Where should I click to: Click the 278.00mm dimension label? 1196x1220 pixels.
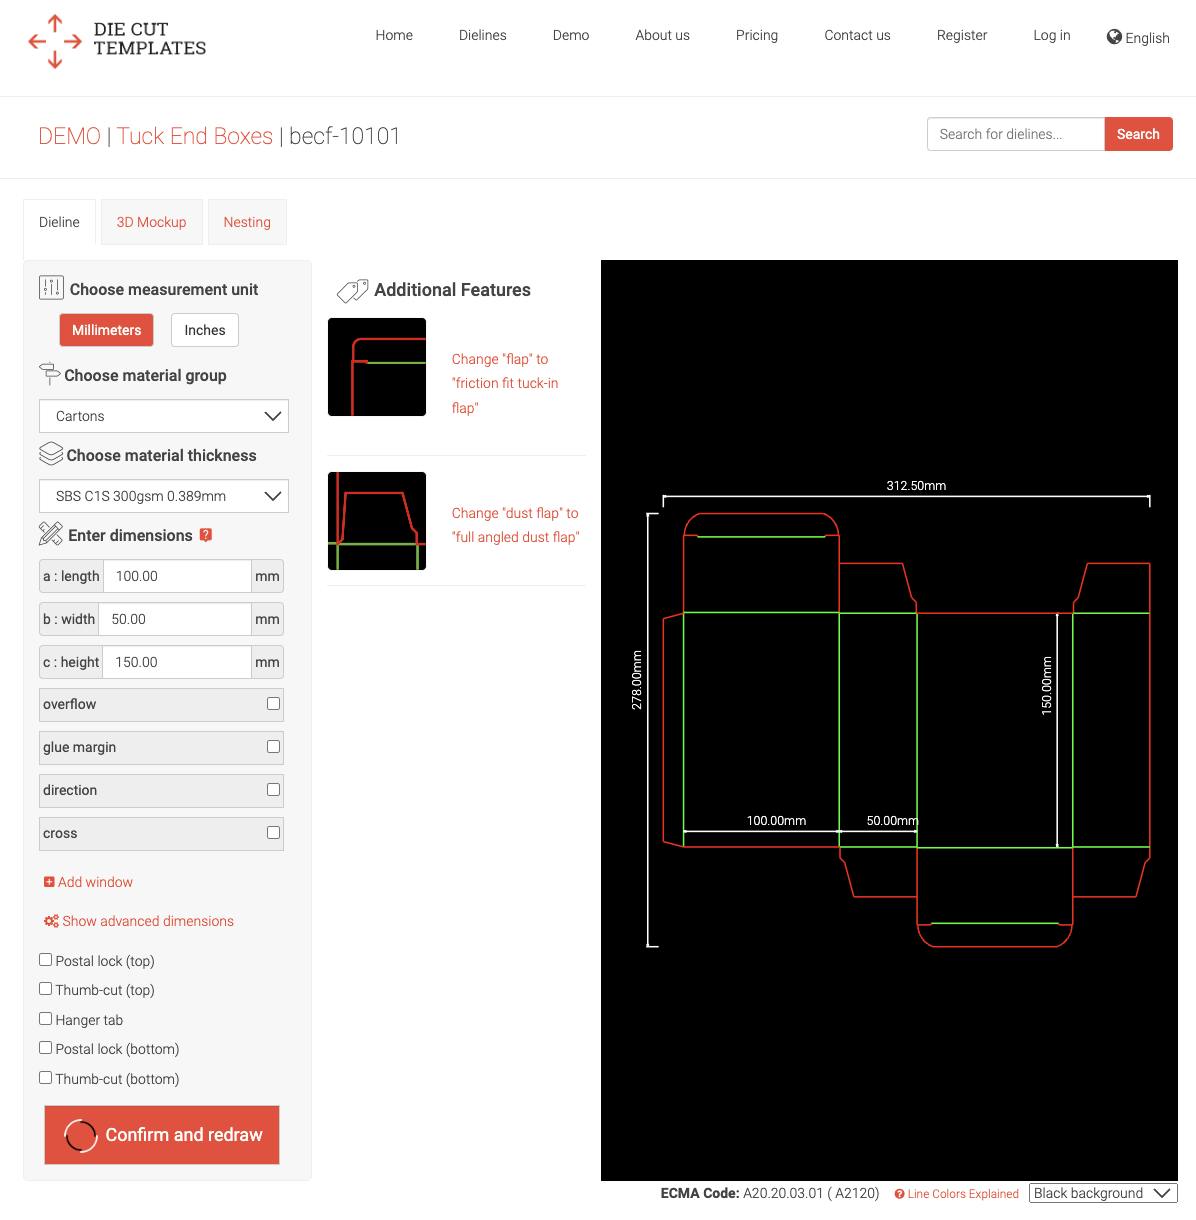pyautogui.click(x=637, y=681)
